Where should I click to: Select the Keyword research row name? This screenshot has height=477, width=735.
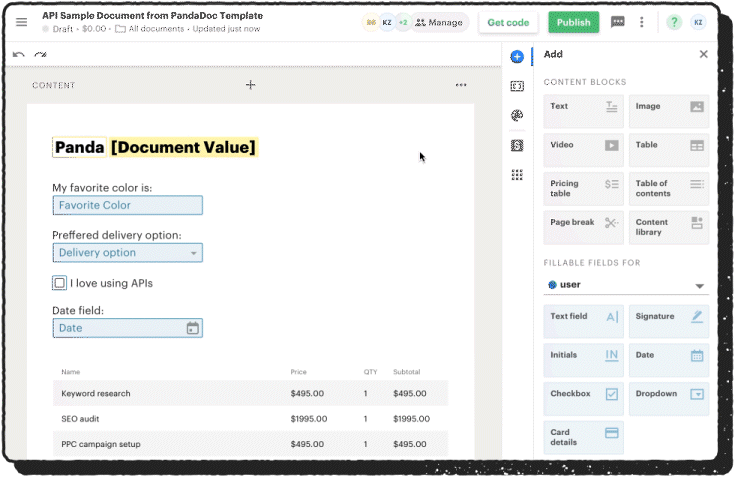coord(96,394)
